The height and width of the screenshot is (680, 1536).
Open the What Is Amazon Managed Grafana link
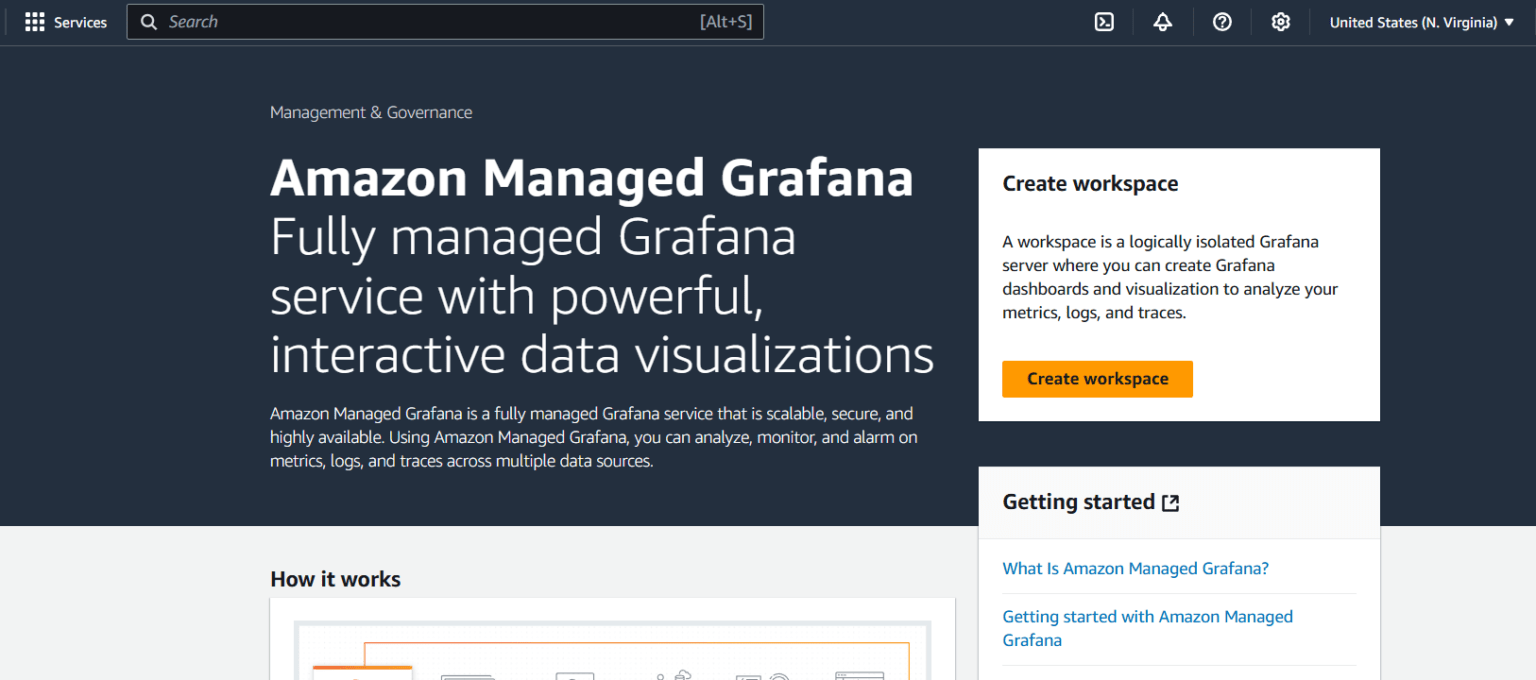click(1135, 568)
